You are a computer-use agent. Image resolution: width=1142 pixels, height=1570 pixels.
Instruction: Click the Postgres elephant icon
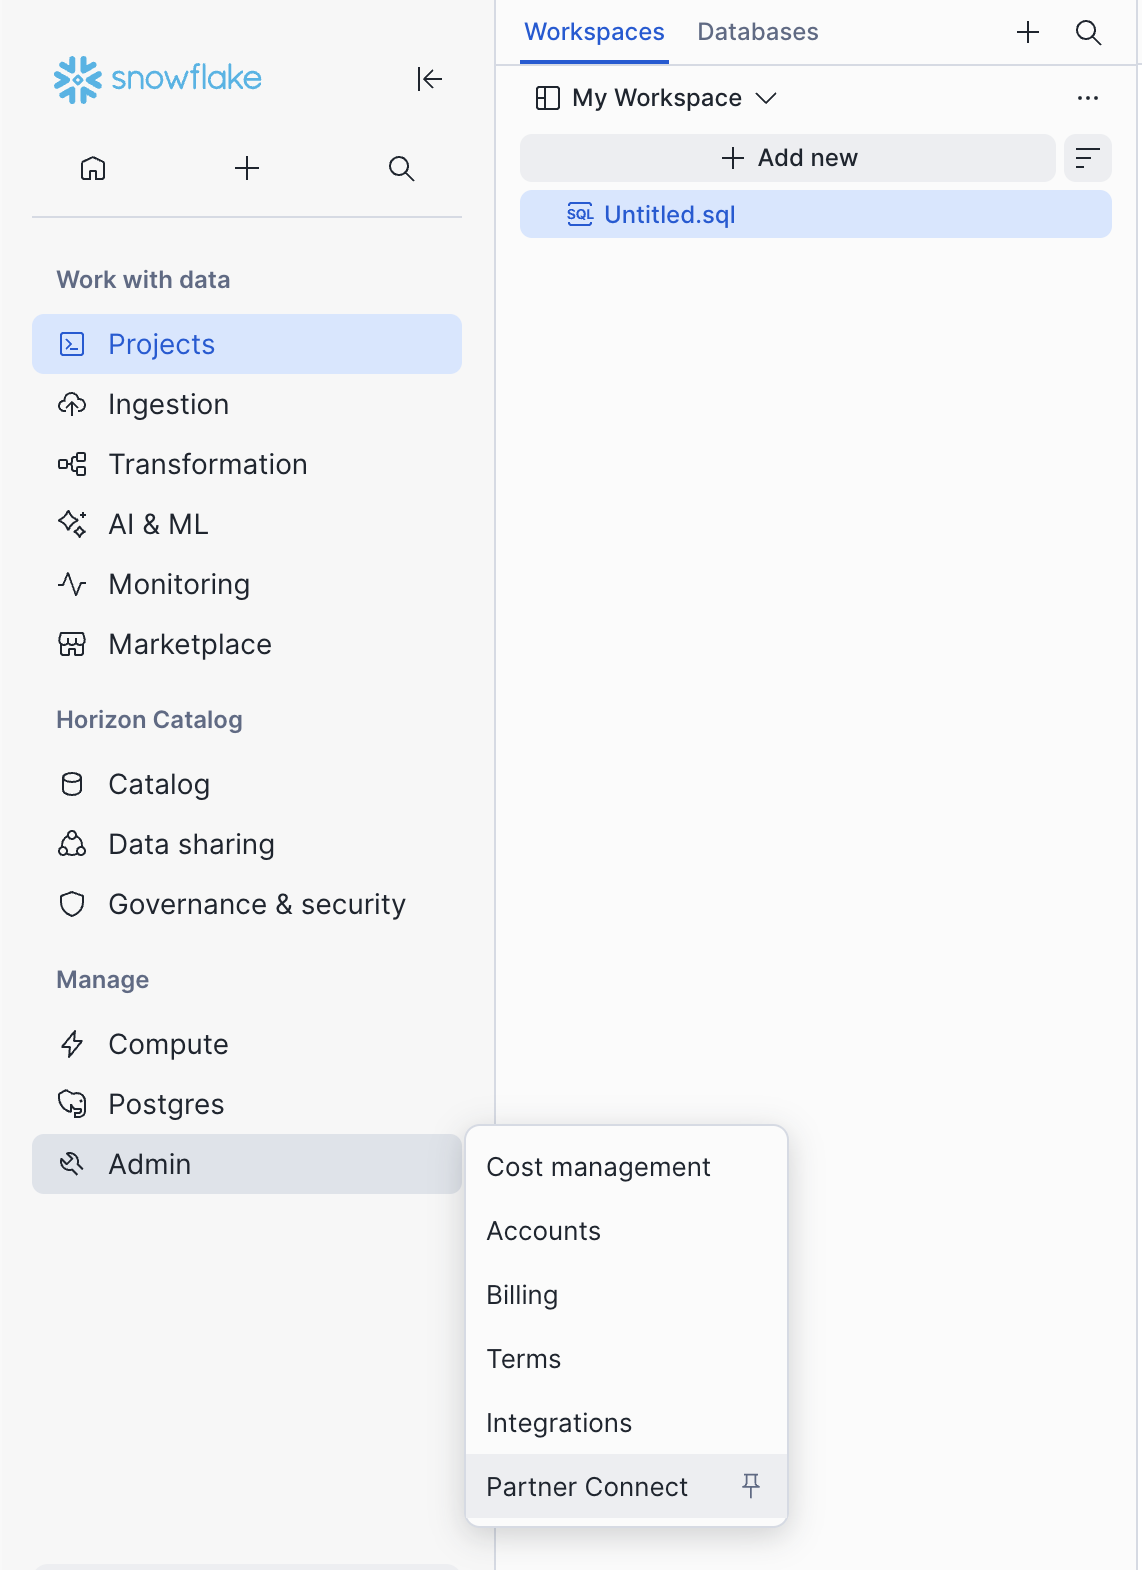pos(72,1104)
